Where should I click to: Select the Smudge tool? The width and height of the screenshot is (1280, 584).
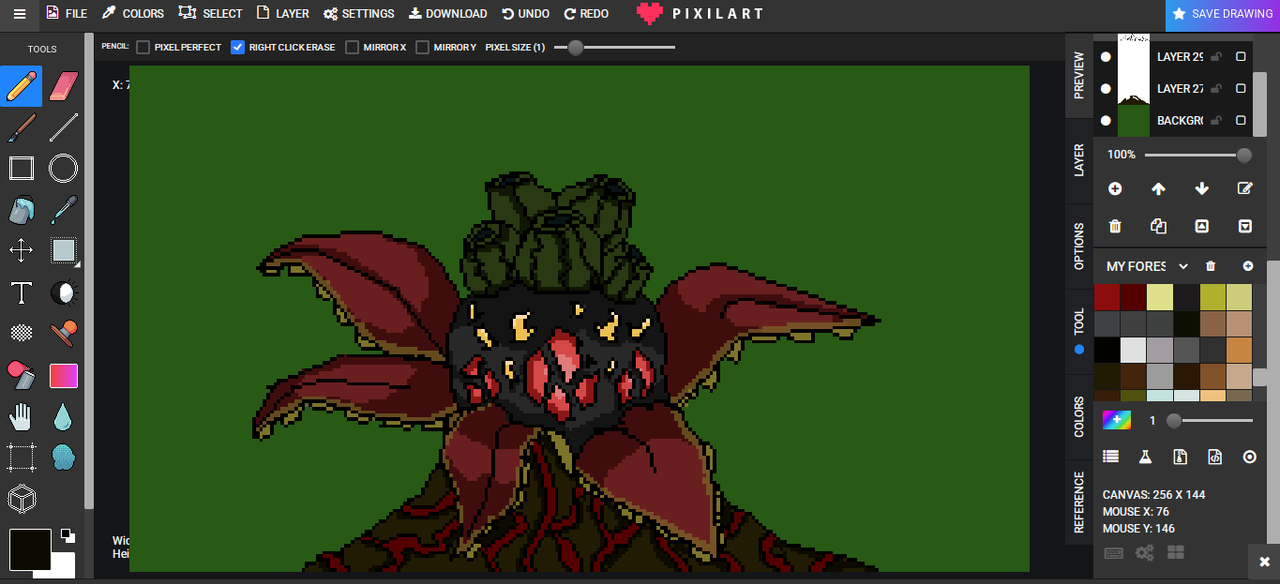pyautogui.click(x=63, y=457)
